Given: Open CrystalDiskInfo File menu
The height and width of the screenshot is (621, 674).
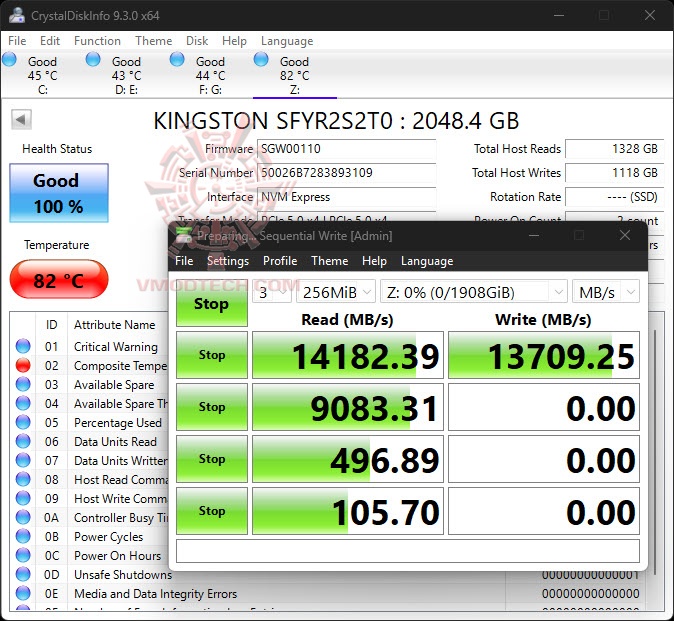Looking at the screenshot, I should 17,41.
